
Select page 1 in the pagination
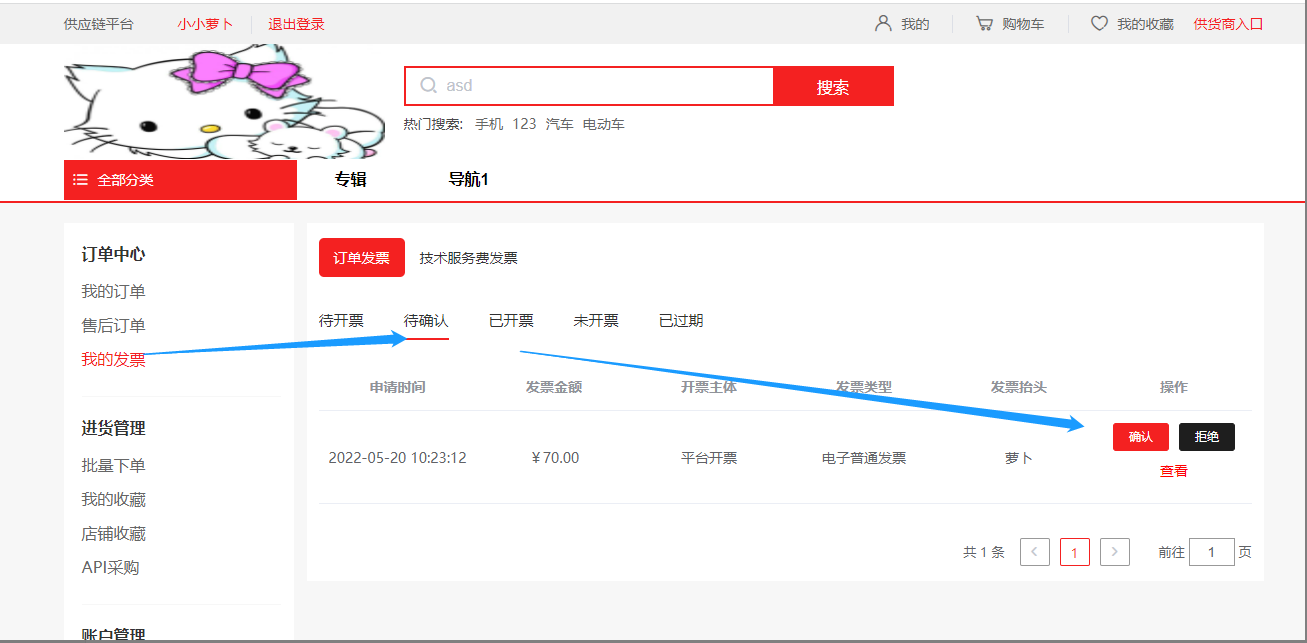click(x=1075, y=552)
